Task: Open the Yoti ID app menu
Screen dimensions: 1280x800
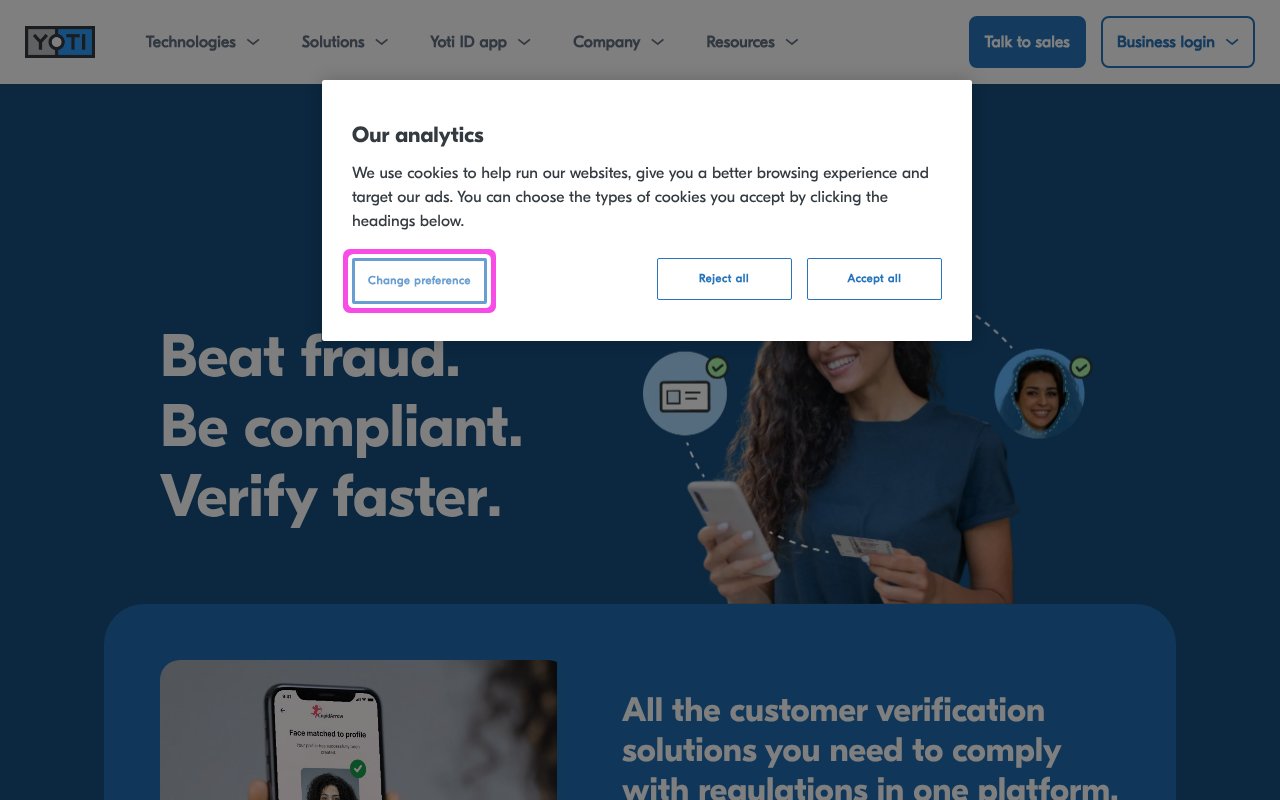Action: [480, 42]
